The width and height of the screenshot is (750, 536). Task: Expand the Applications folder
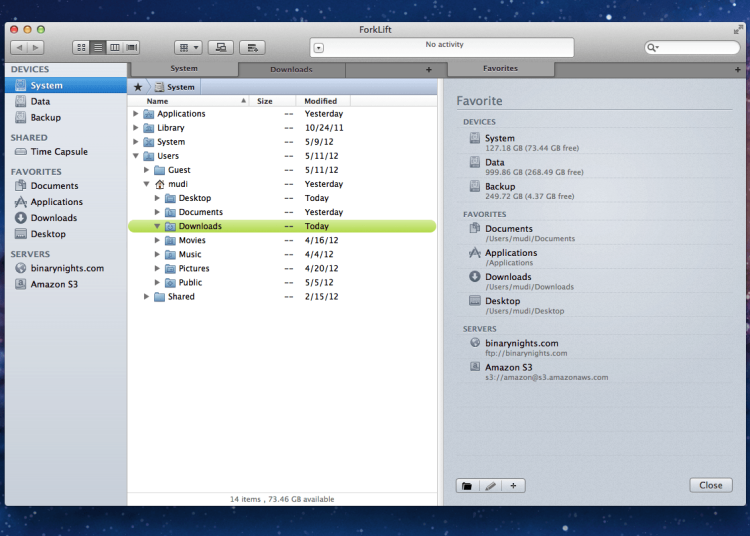pos(136,114)
